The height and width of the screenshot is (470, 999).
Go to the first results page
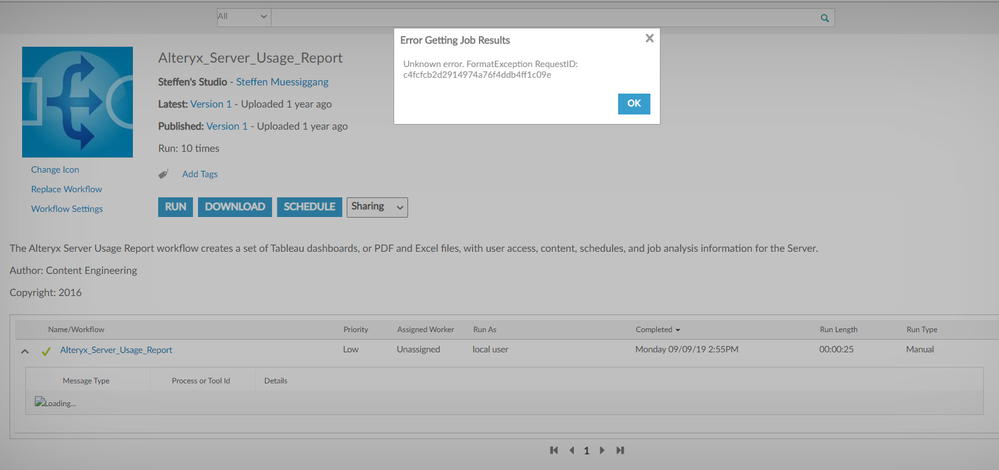[x=554, y=450]
